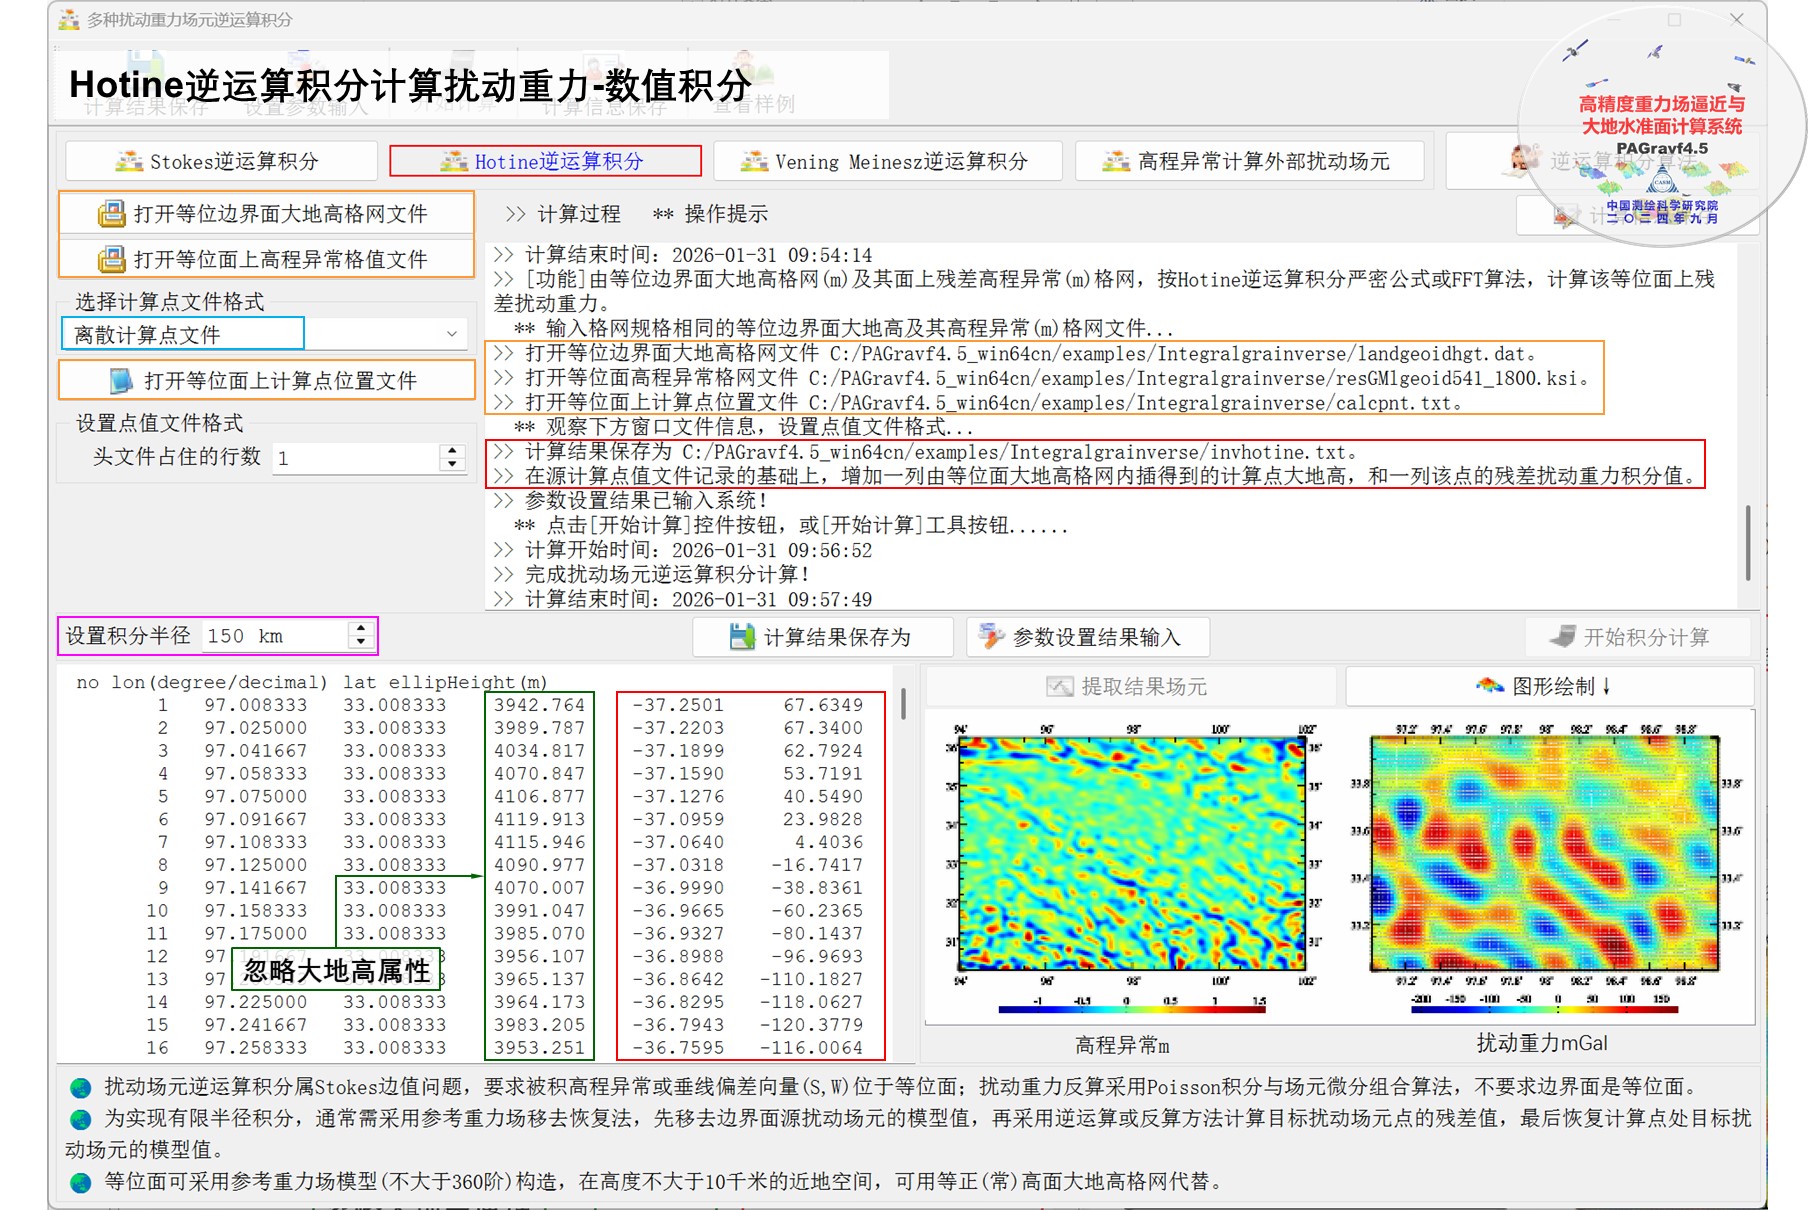
Task: Click app icon in window title bar
Action: (x=68, y=19)
